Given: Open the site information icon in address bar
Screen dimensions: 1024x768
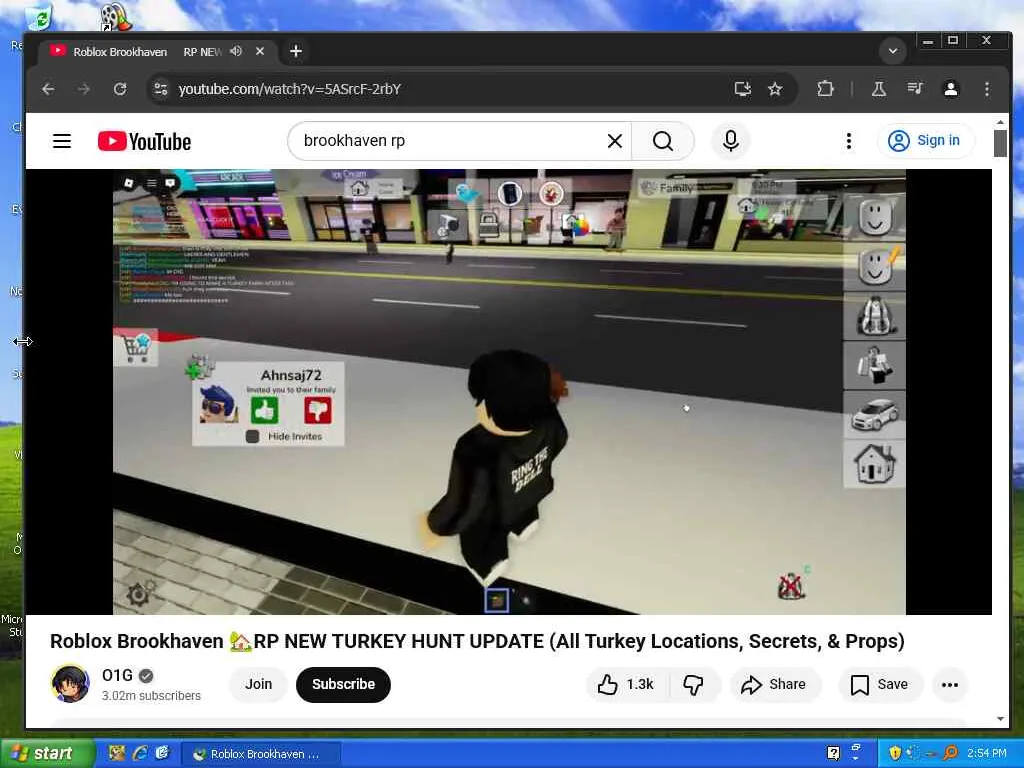Looking at the screenshot, I should [x=161, y=89].
